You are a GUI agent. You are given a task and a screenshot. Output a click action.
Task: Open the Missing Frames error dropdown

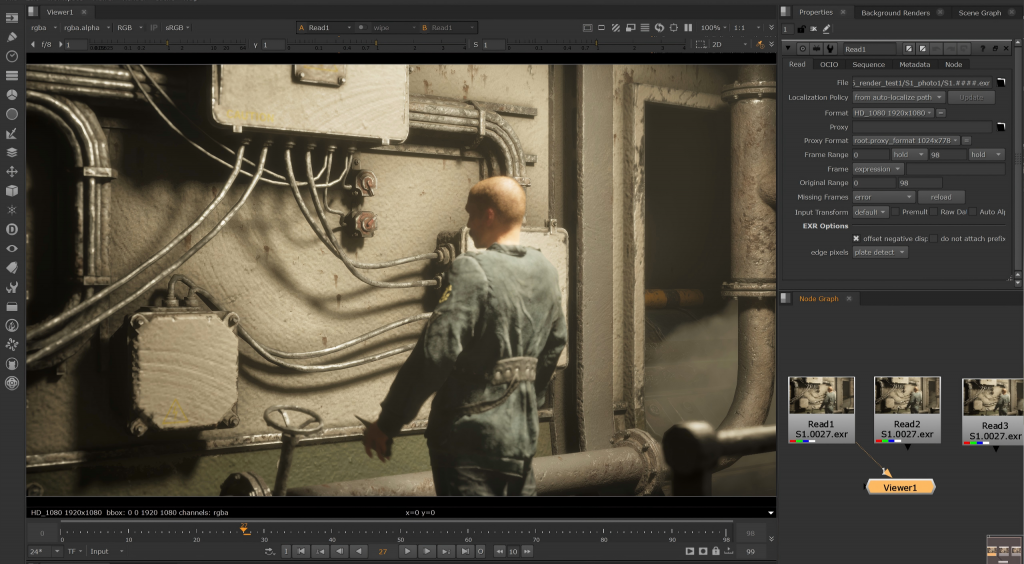(883, 196)
